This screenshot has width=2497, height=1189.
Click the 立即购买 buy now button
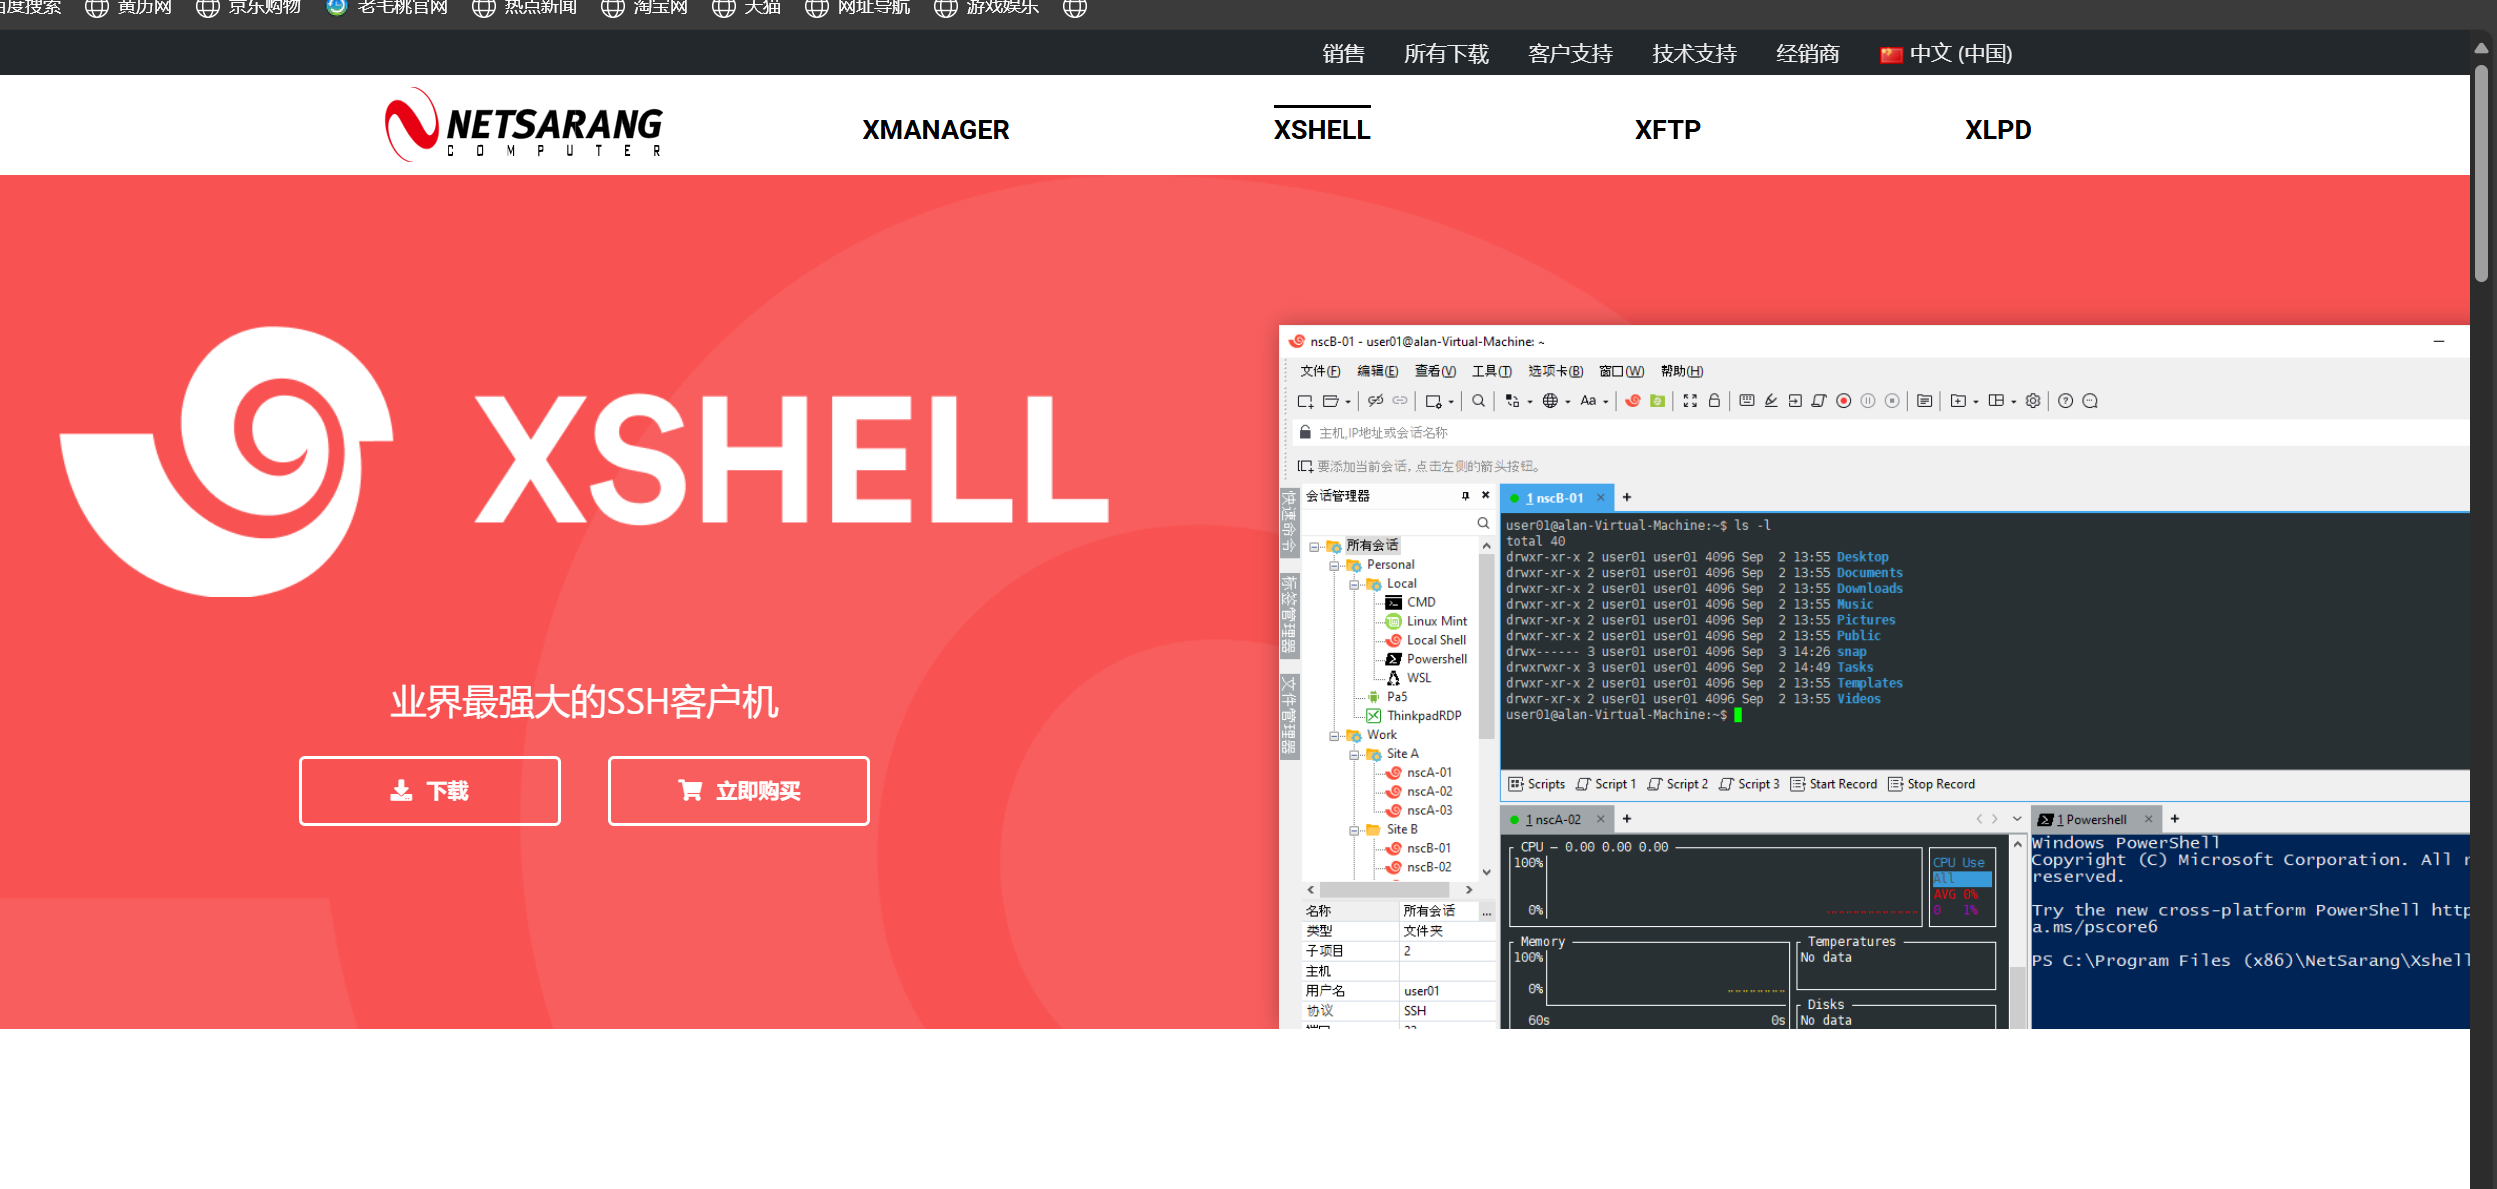tap(738, 791)
